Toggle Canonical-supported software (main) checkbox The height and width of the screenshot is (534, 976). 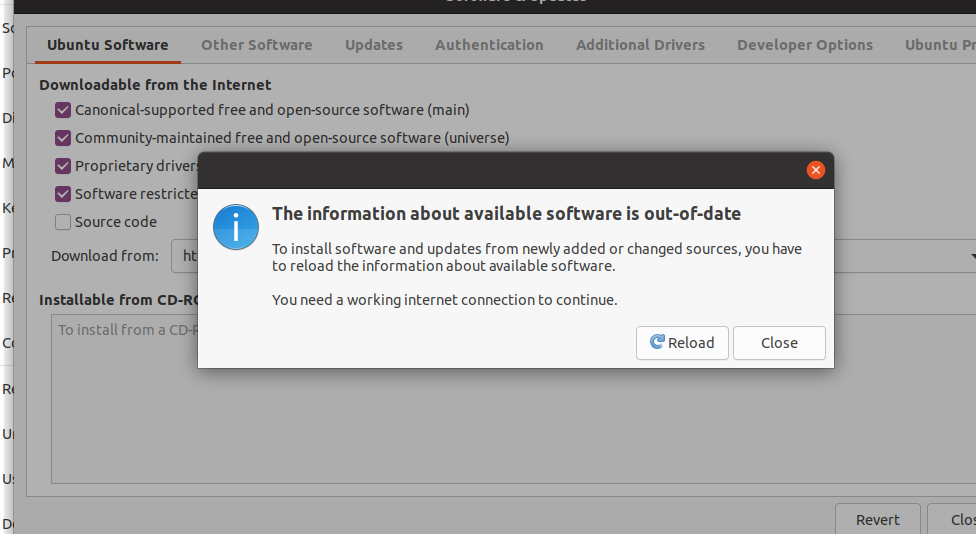tap(63, 110)
